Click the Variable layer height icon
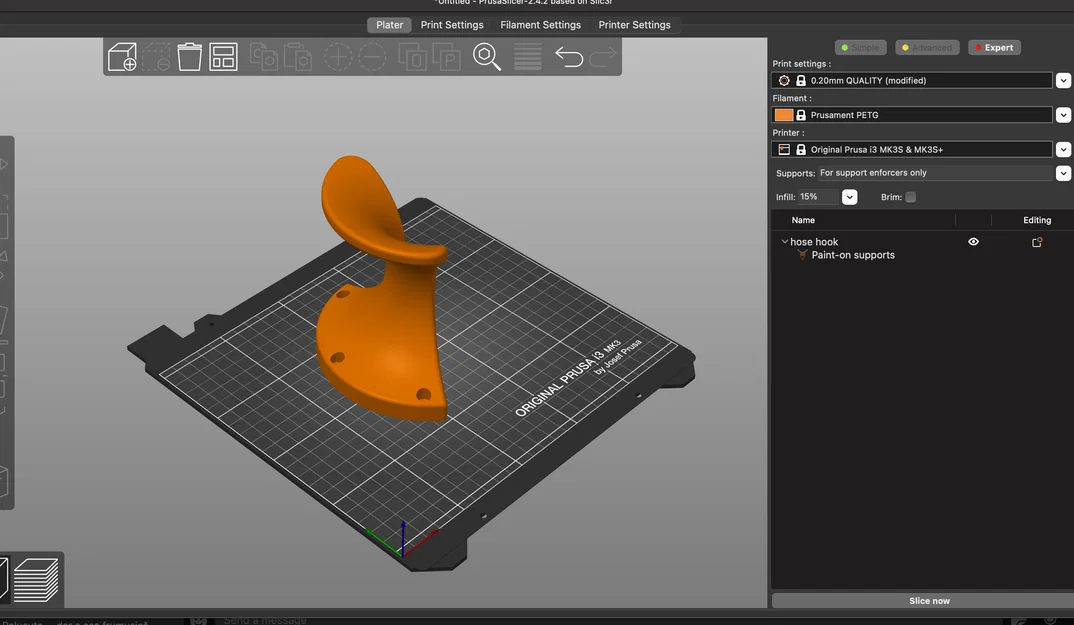 click(x=527, y=57)
